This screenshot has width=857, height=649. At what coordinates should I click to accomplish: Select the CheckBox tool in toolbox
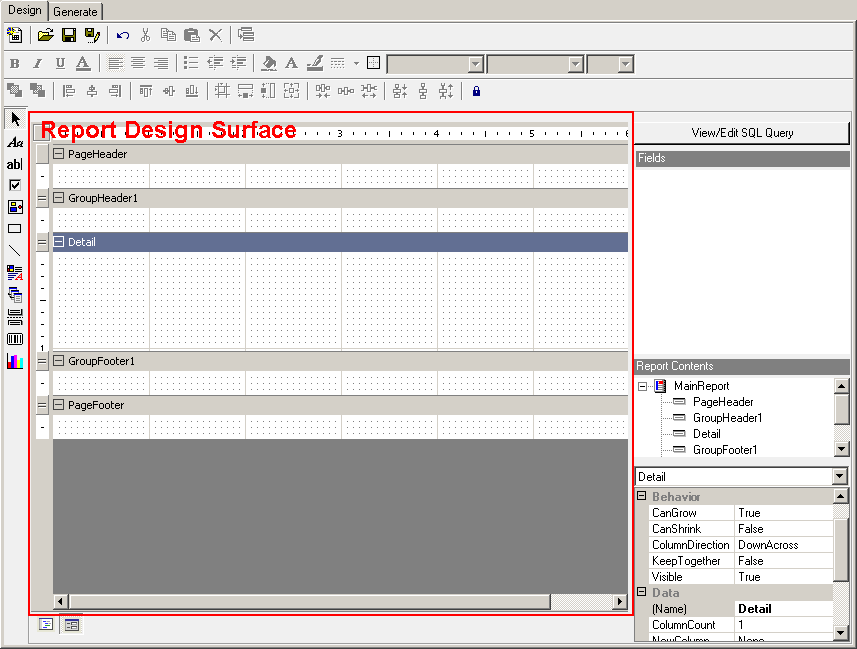(15, 185)
